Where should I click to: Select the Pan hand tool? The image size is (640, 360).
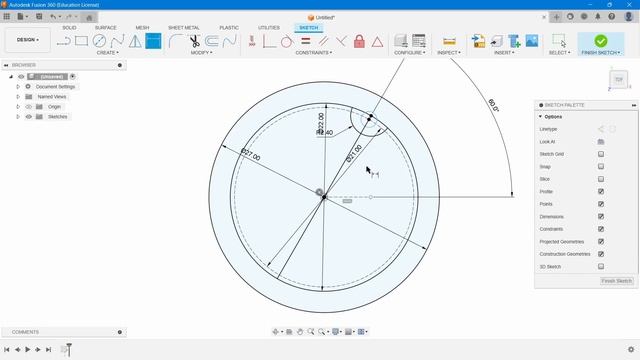click(x=300, y=332)
